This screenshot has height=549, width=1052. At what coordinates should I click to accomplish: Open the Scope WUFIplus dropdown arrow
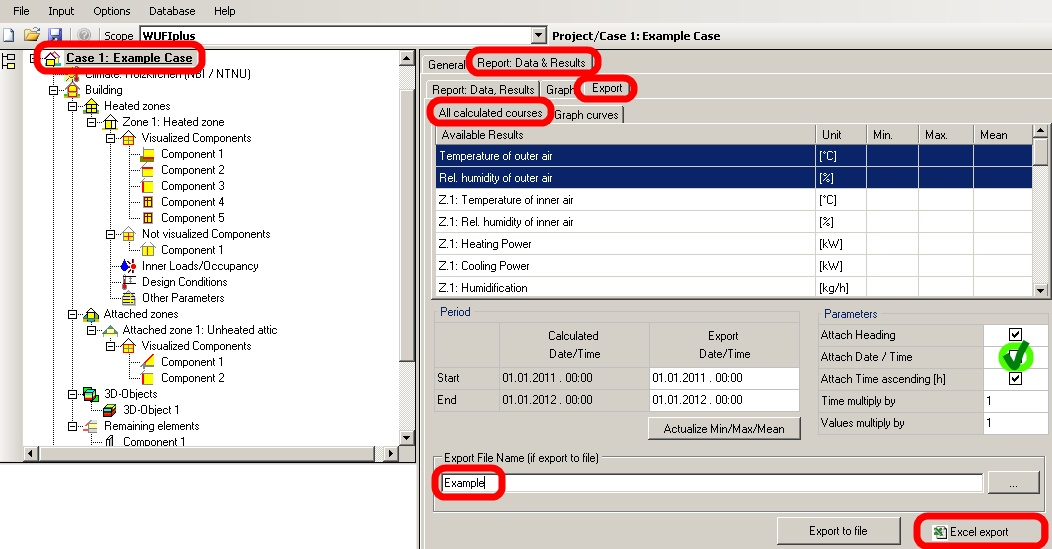539,36
